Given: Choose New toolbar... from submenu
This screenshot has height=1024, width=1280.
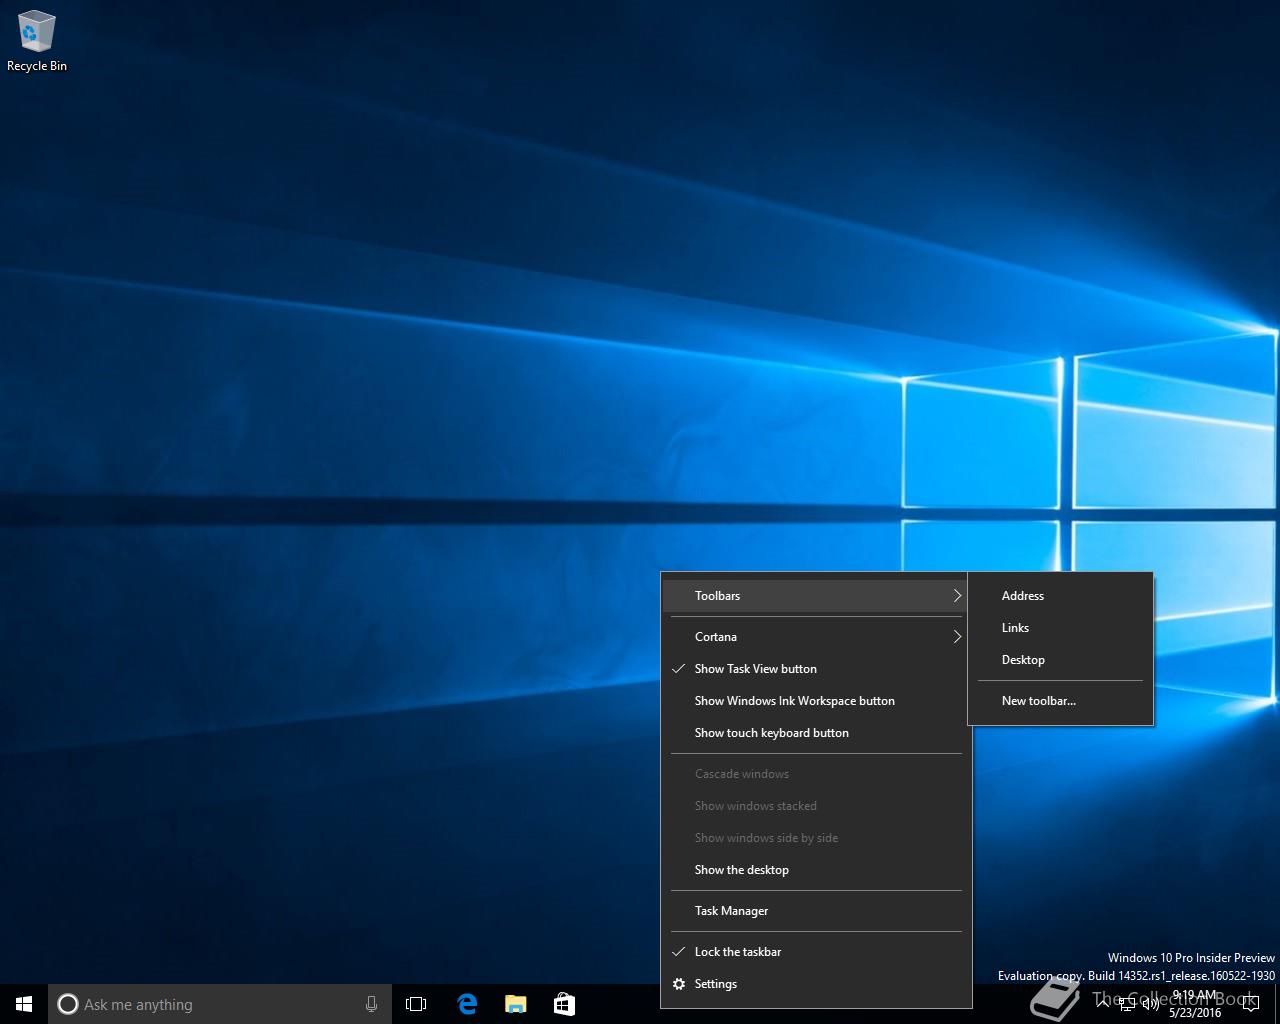Looking at the screenshot, I should tap(1060, 701).
